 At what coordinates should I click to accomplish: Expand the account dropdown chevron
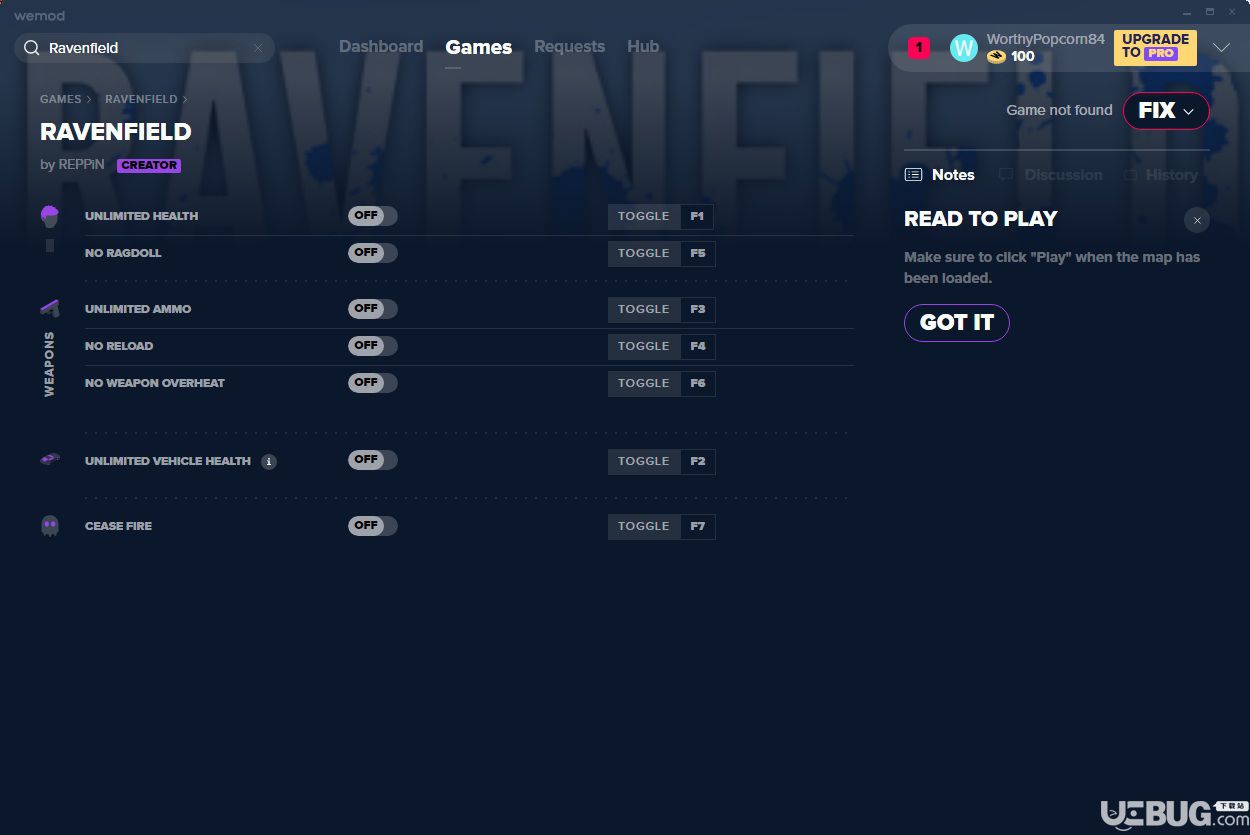tap(1221, 48)
